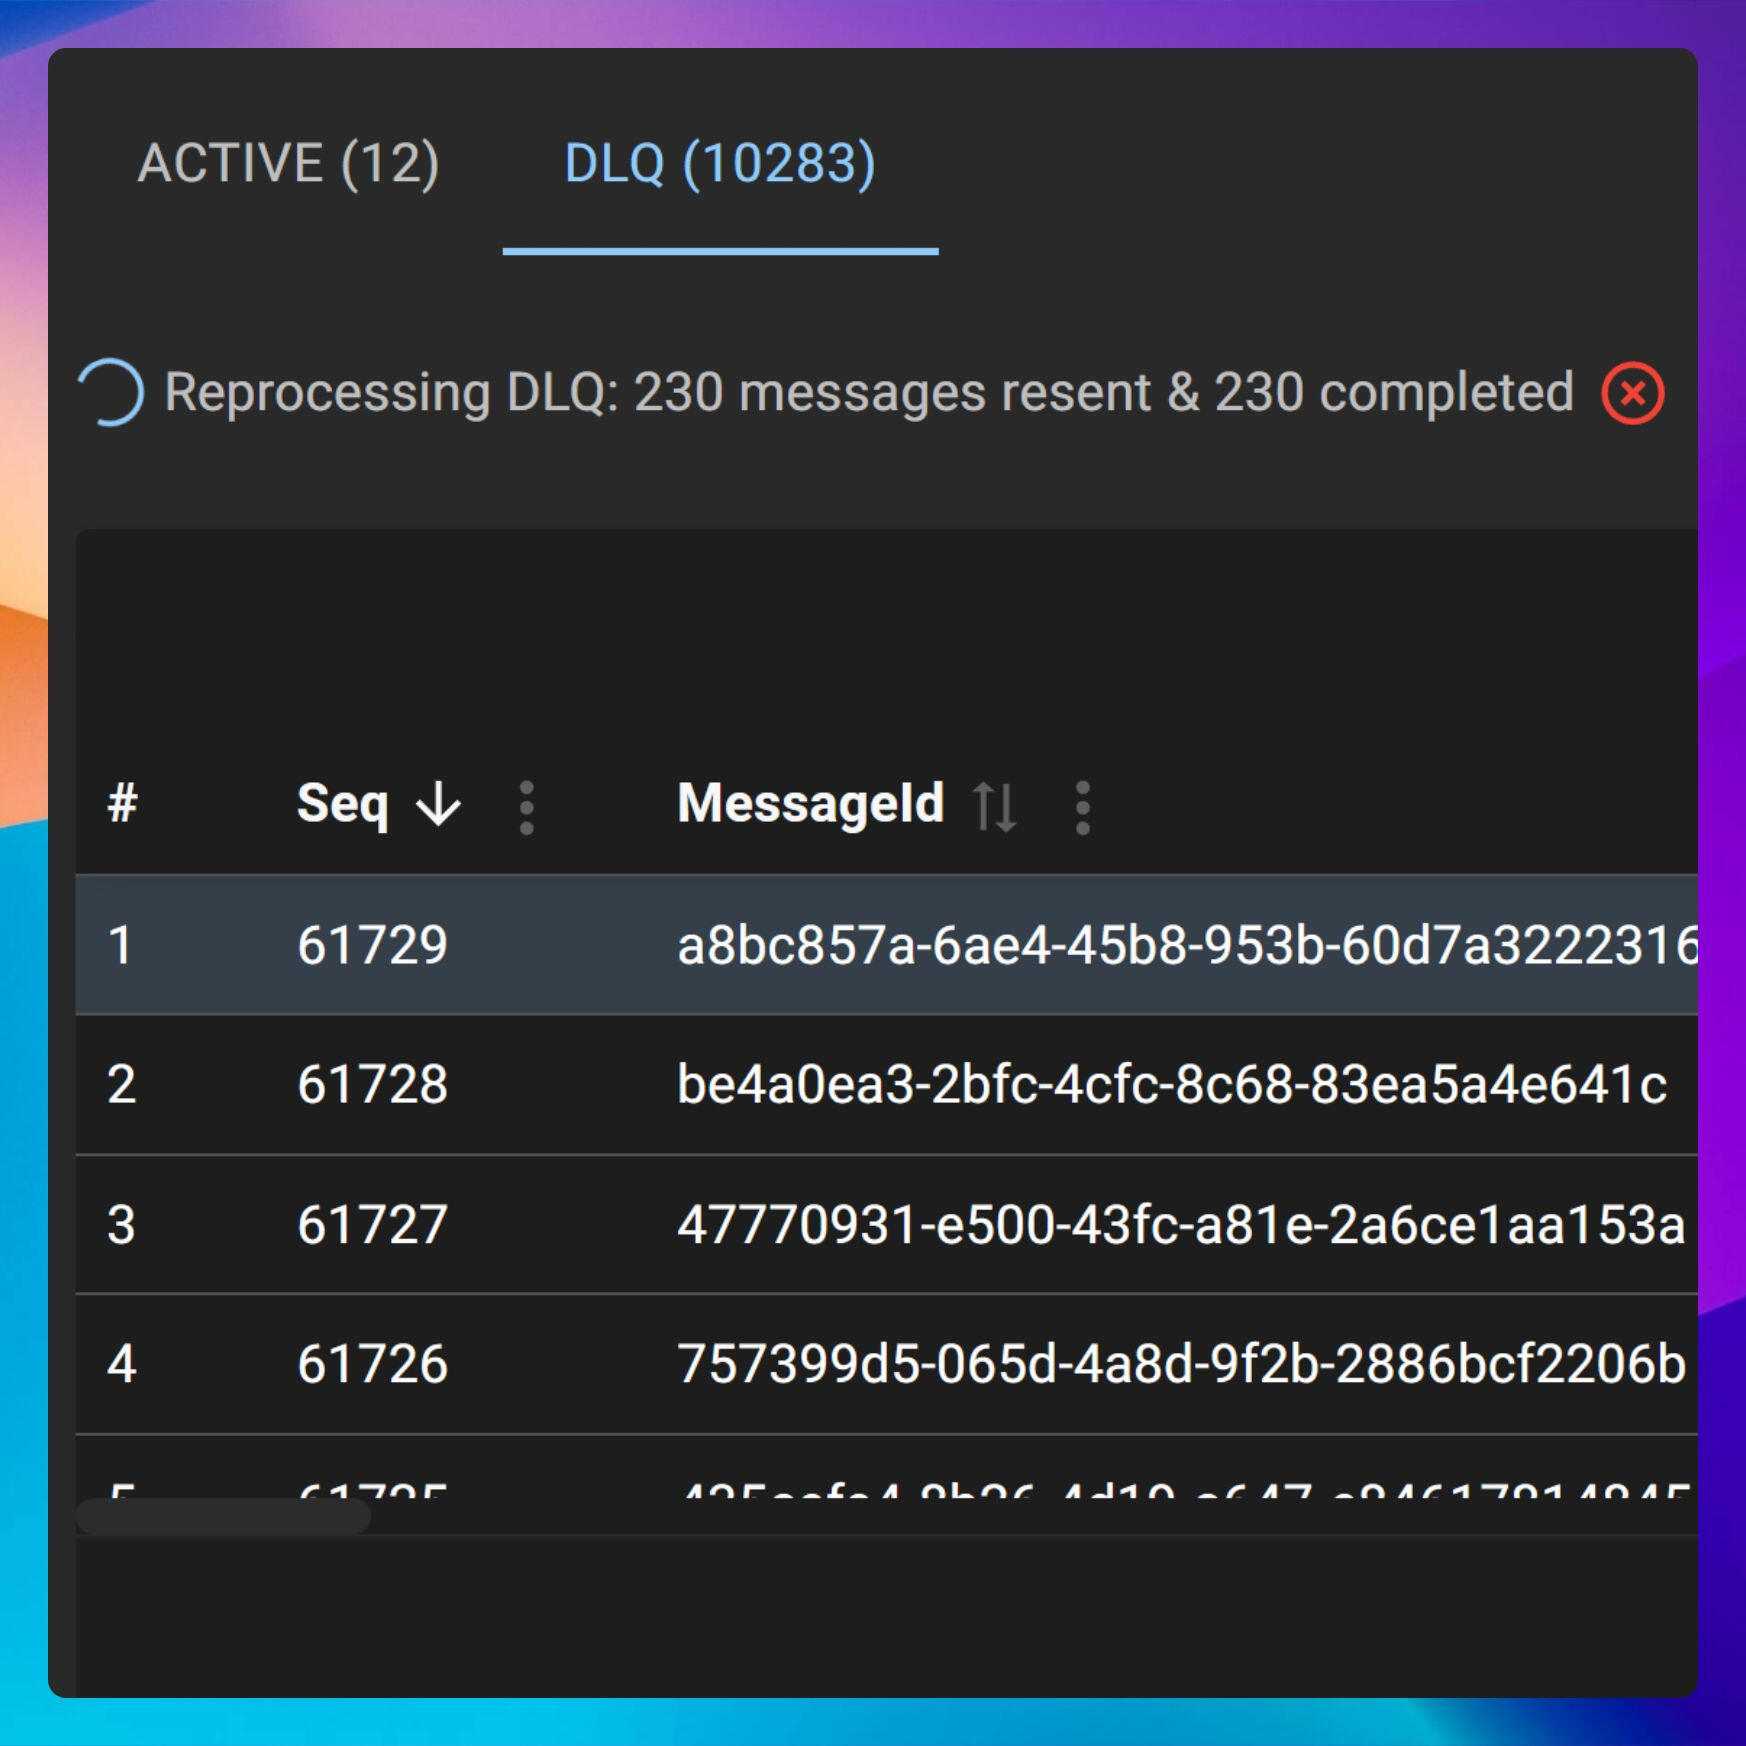Click message ID be4a0ea3-2bfc-4cfc cell

click(x=1170, y=1085)
